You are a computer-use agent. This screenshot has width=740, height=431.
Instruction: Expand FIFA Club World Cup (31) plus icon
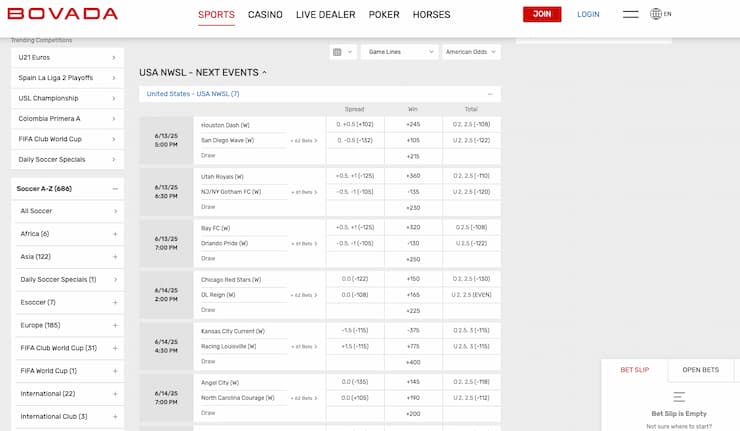click(x=115, y=348)
